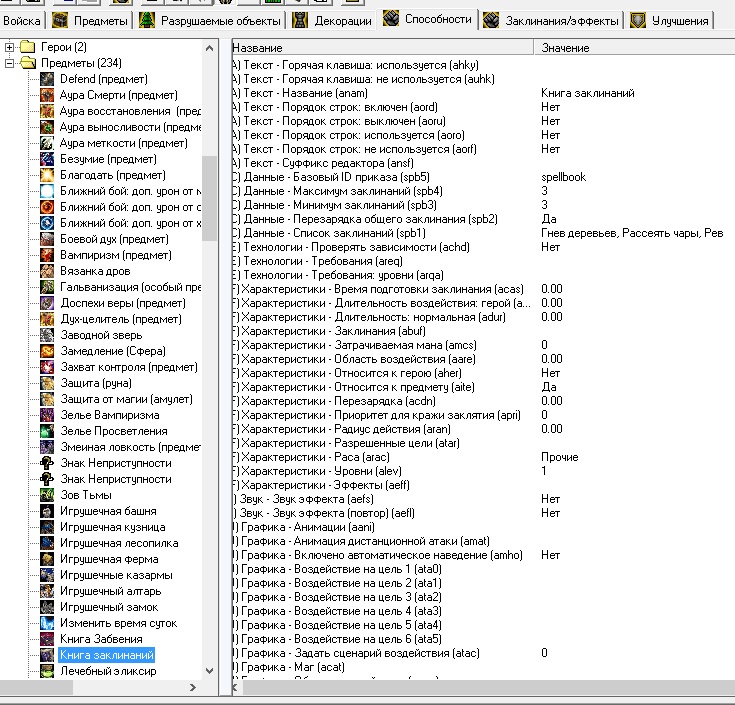Select the highlighted Книга заклинаний item
The width and height of the screenshot is (735, 705).
point(106,655)
